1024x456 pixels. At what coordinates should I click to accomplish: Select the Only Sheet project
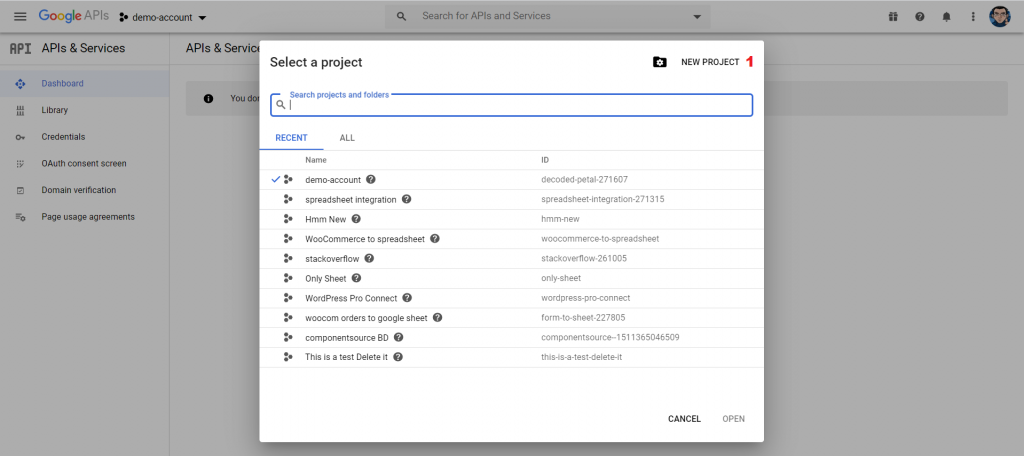click(x=511, y=278)
